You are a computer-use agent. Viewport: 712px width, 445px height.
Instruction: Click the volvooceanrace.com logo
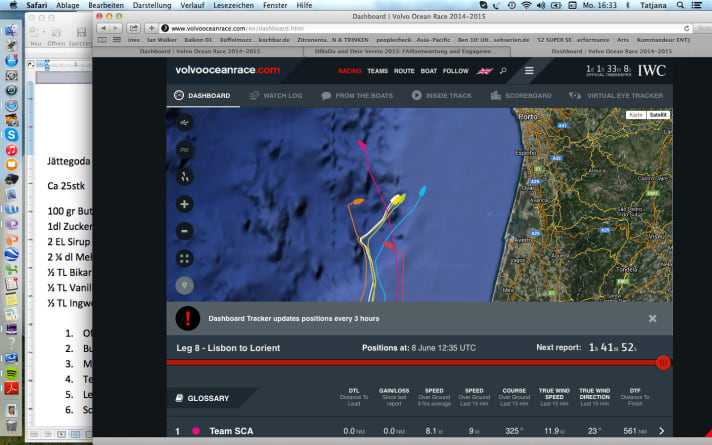pos(227,70)
